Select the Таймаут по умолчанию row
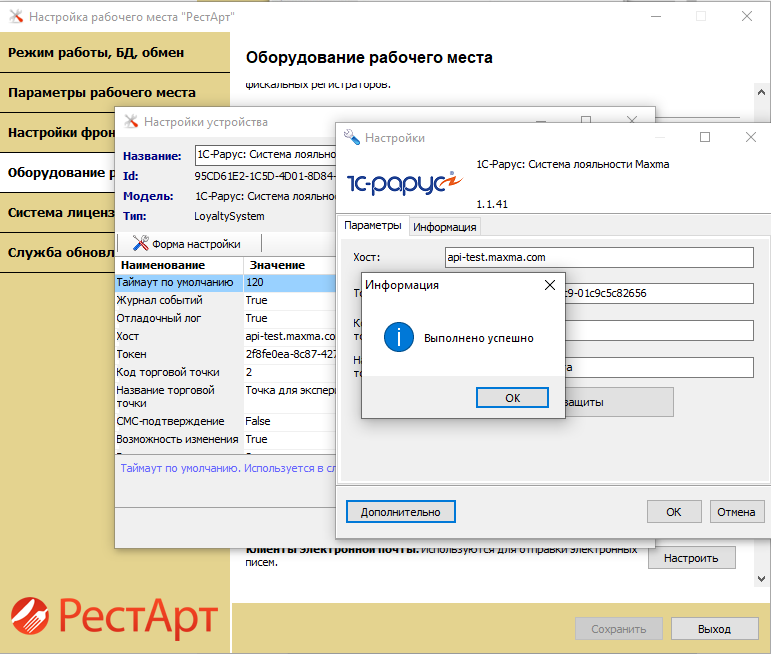Image resolution: width=771 pixels, height=654 pixels. [x=225, y=282]
